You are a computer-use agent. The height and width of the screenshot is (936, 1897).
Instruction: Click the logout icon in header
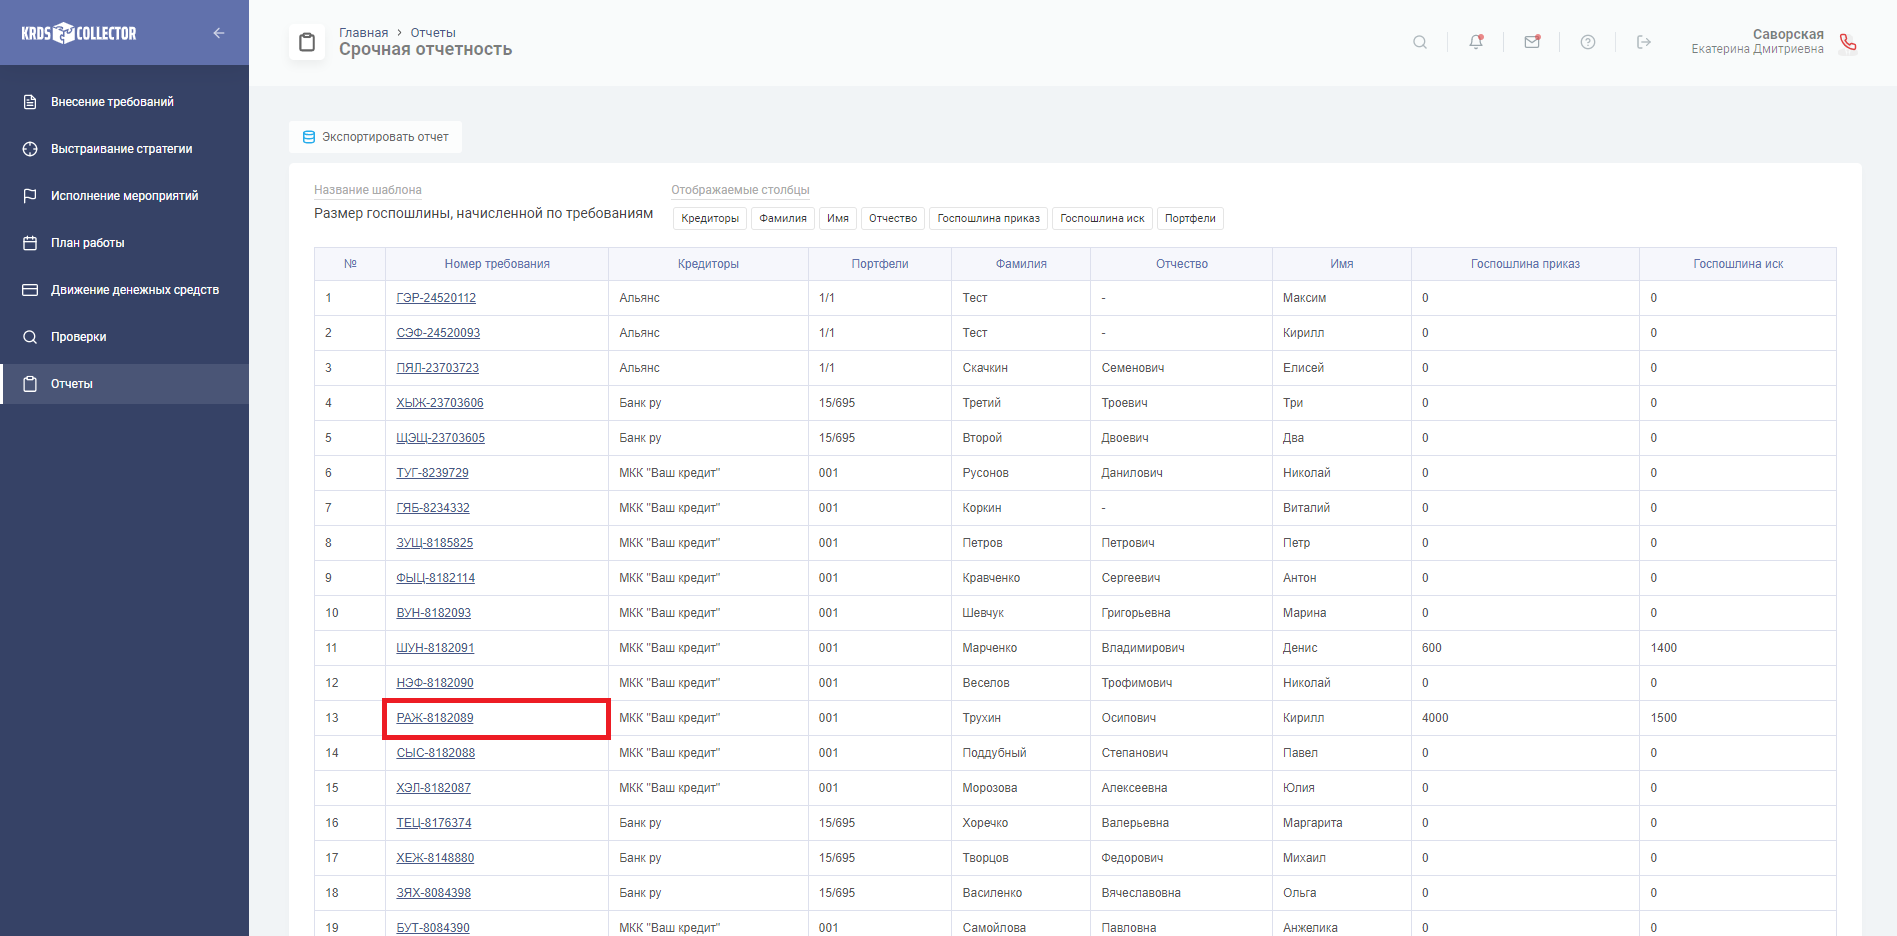pyautogui.click(x=1644, y=42)
